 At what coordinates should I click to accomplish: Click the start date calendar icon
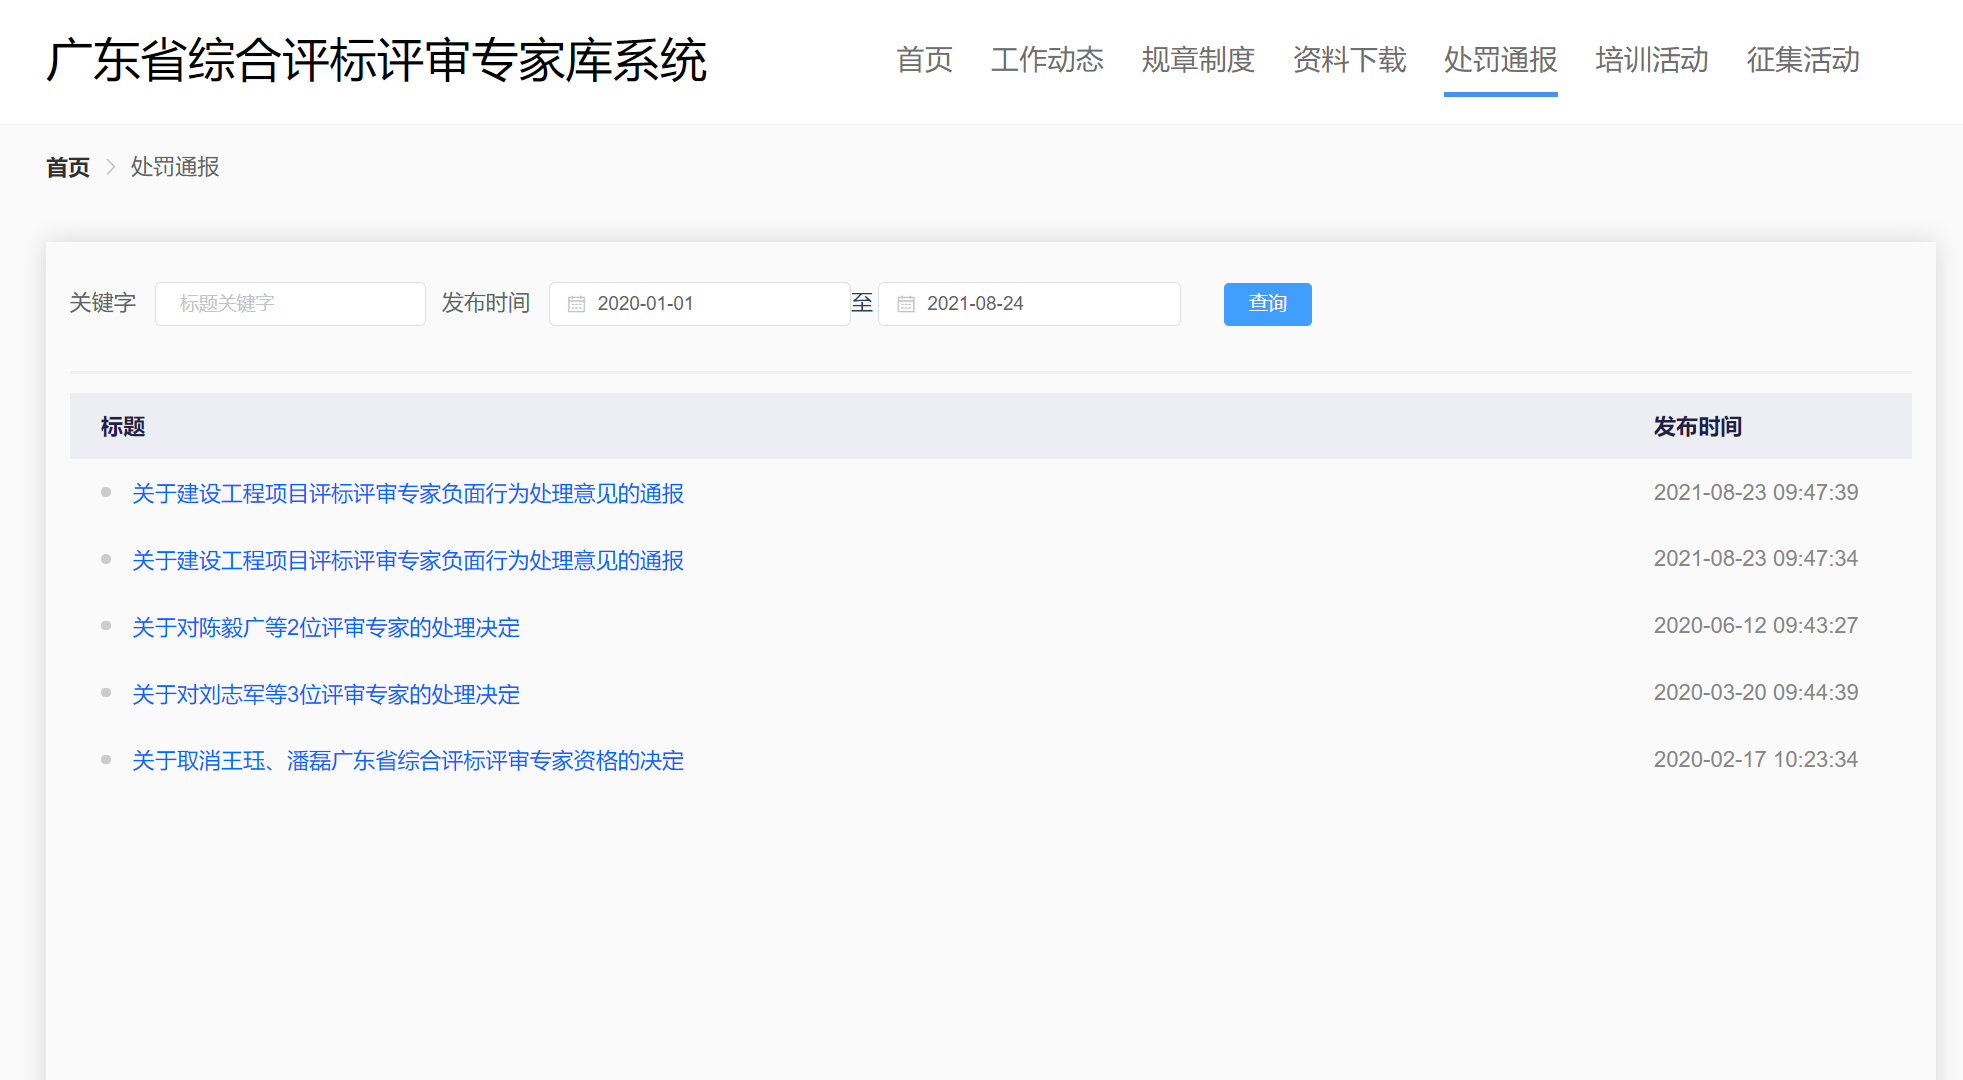coord(576,304)
